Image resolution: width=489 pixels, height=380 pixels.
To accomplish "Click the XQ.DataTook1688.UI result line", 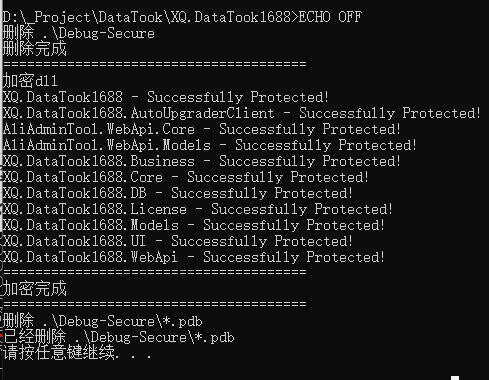I will pos(178,241).
